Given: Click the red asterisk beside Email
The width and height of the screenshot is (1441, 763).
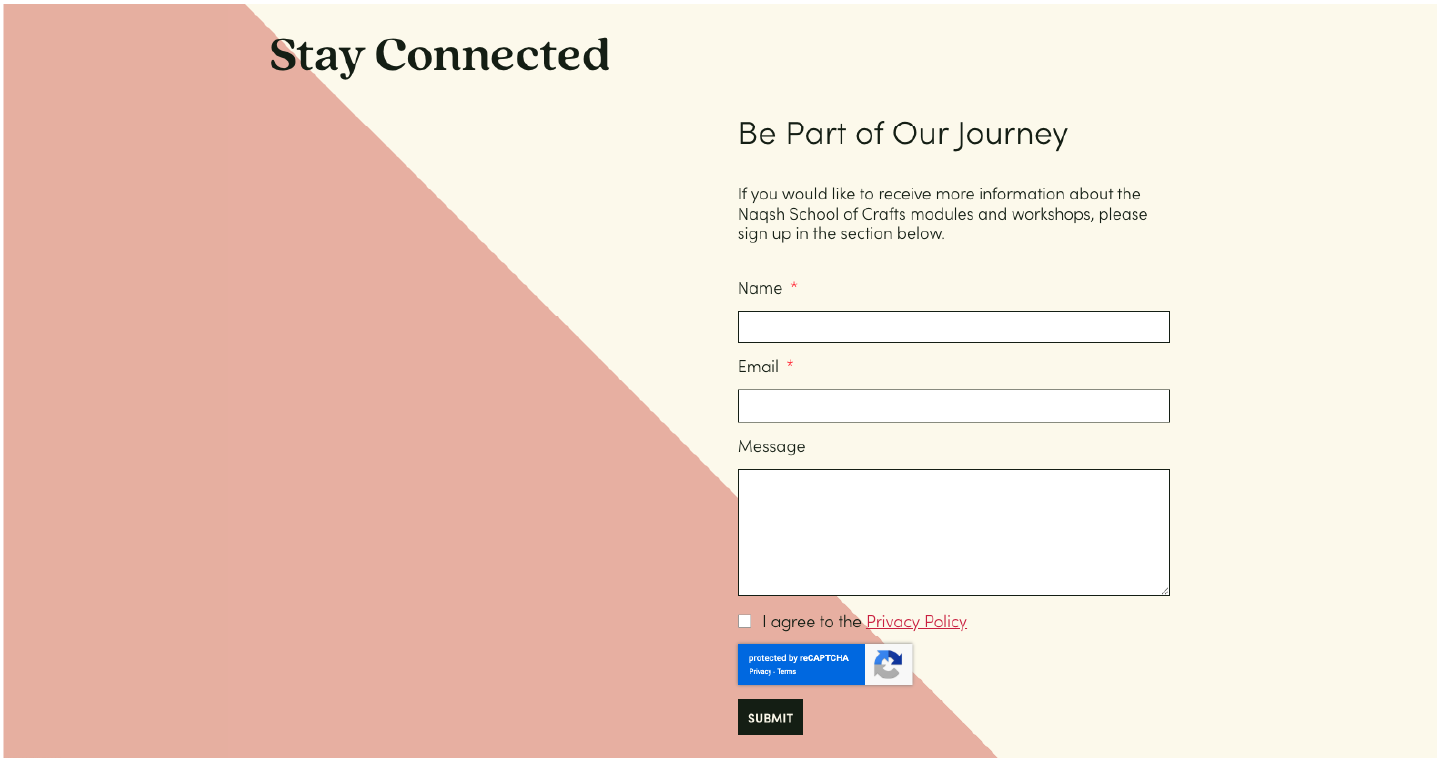Looking at the screenshot, I should (x=790, y=366).
